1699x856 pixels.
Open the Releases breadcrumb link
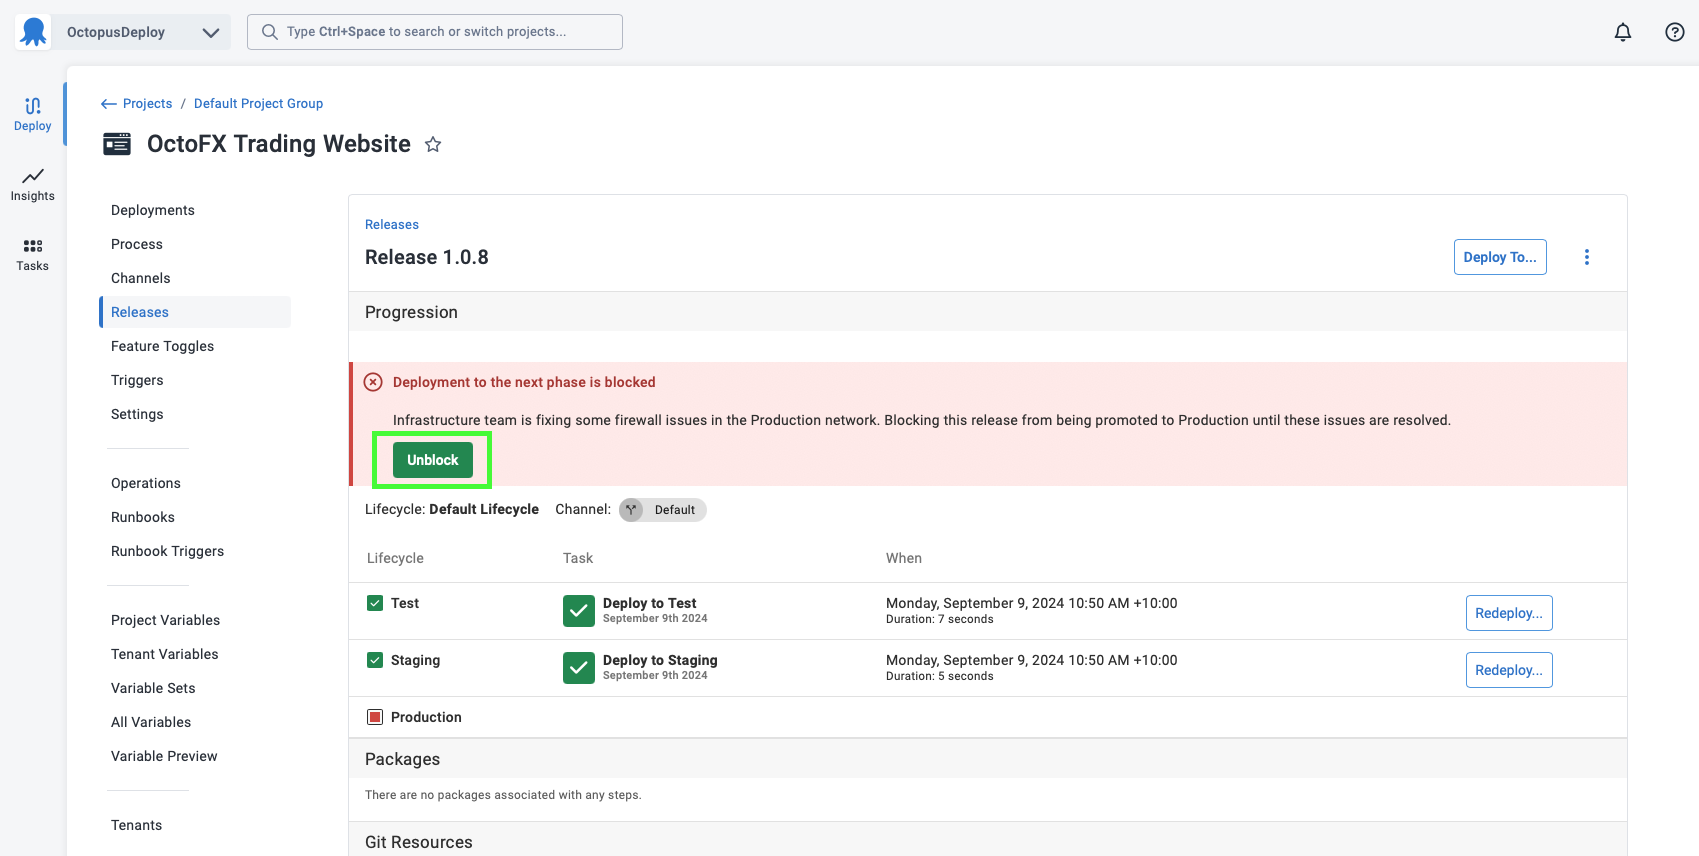click(x=392, y=225)
